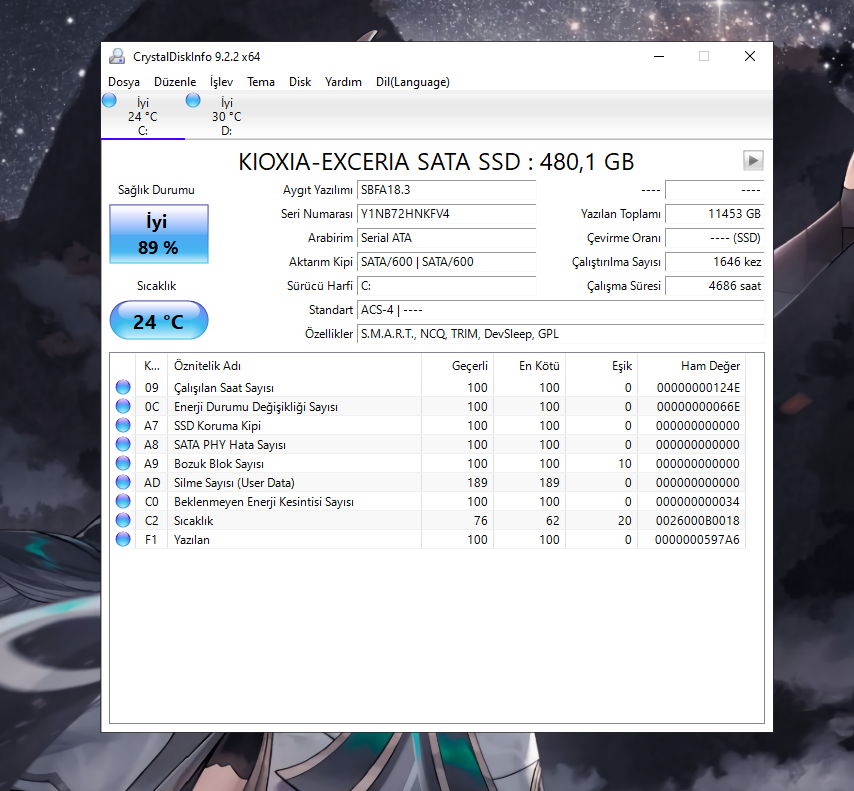Select the SSD Koruma Kipi row text

217,425
